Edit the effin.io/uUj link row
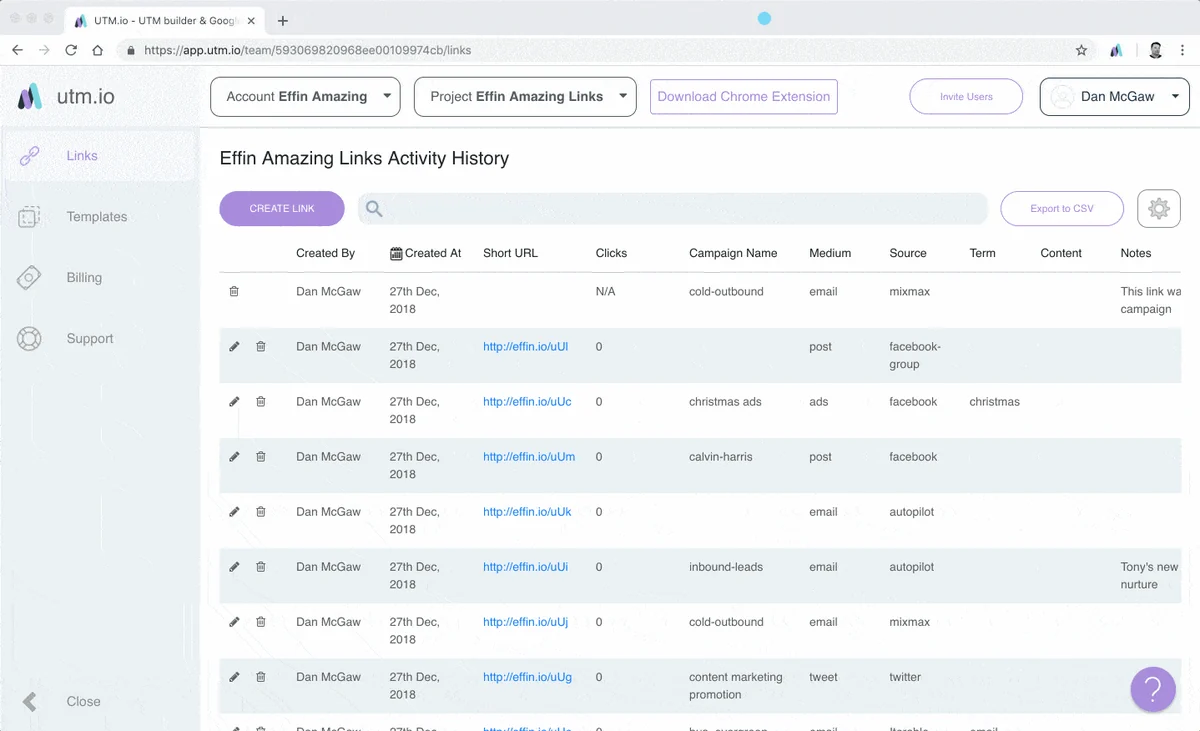This screenshot has width=1200, height=731. [234, 622]
